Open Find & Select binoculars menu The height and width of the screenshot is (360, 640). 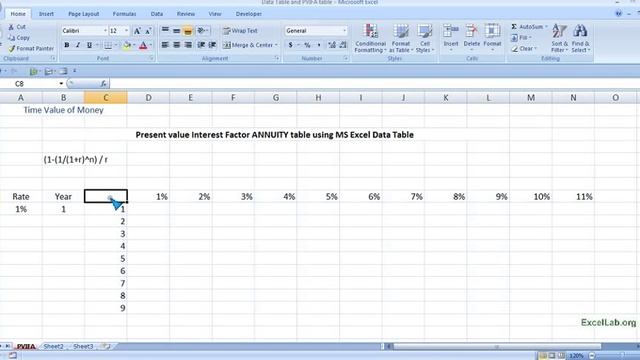pos(580,38)
